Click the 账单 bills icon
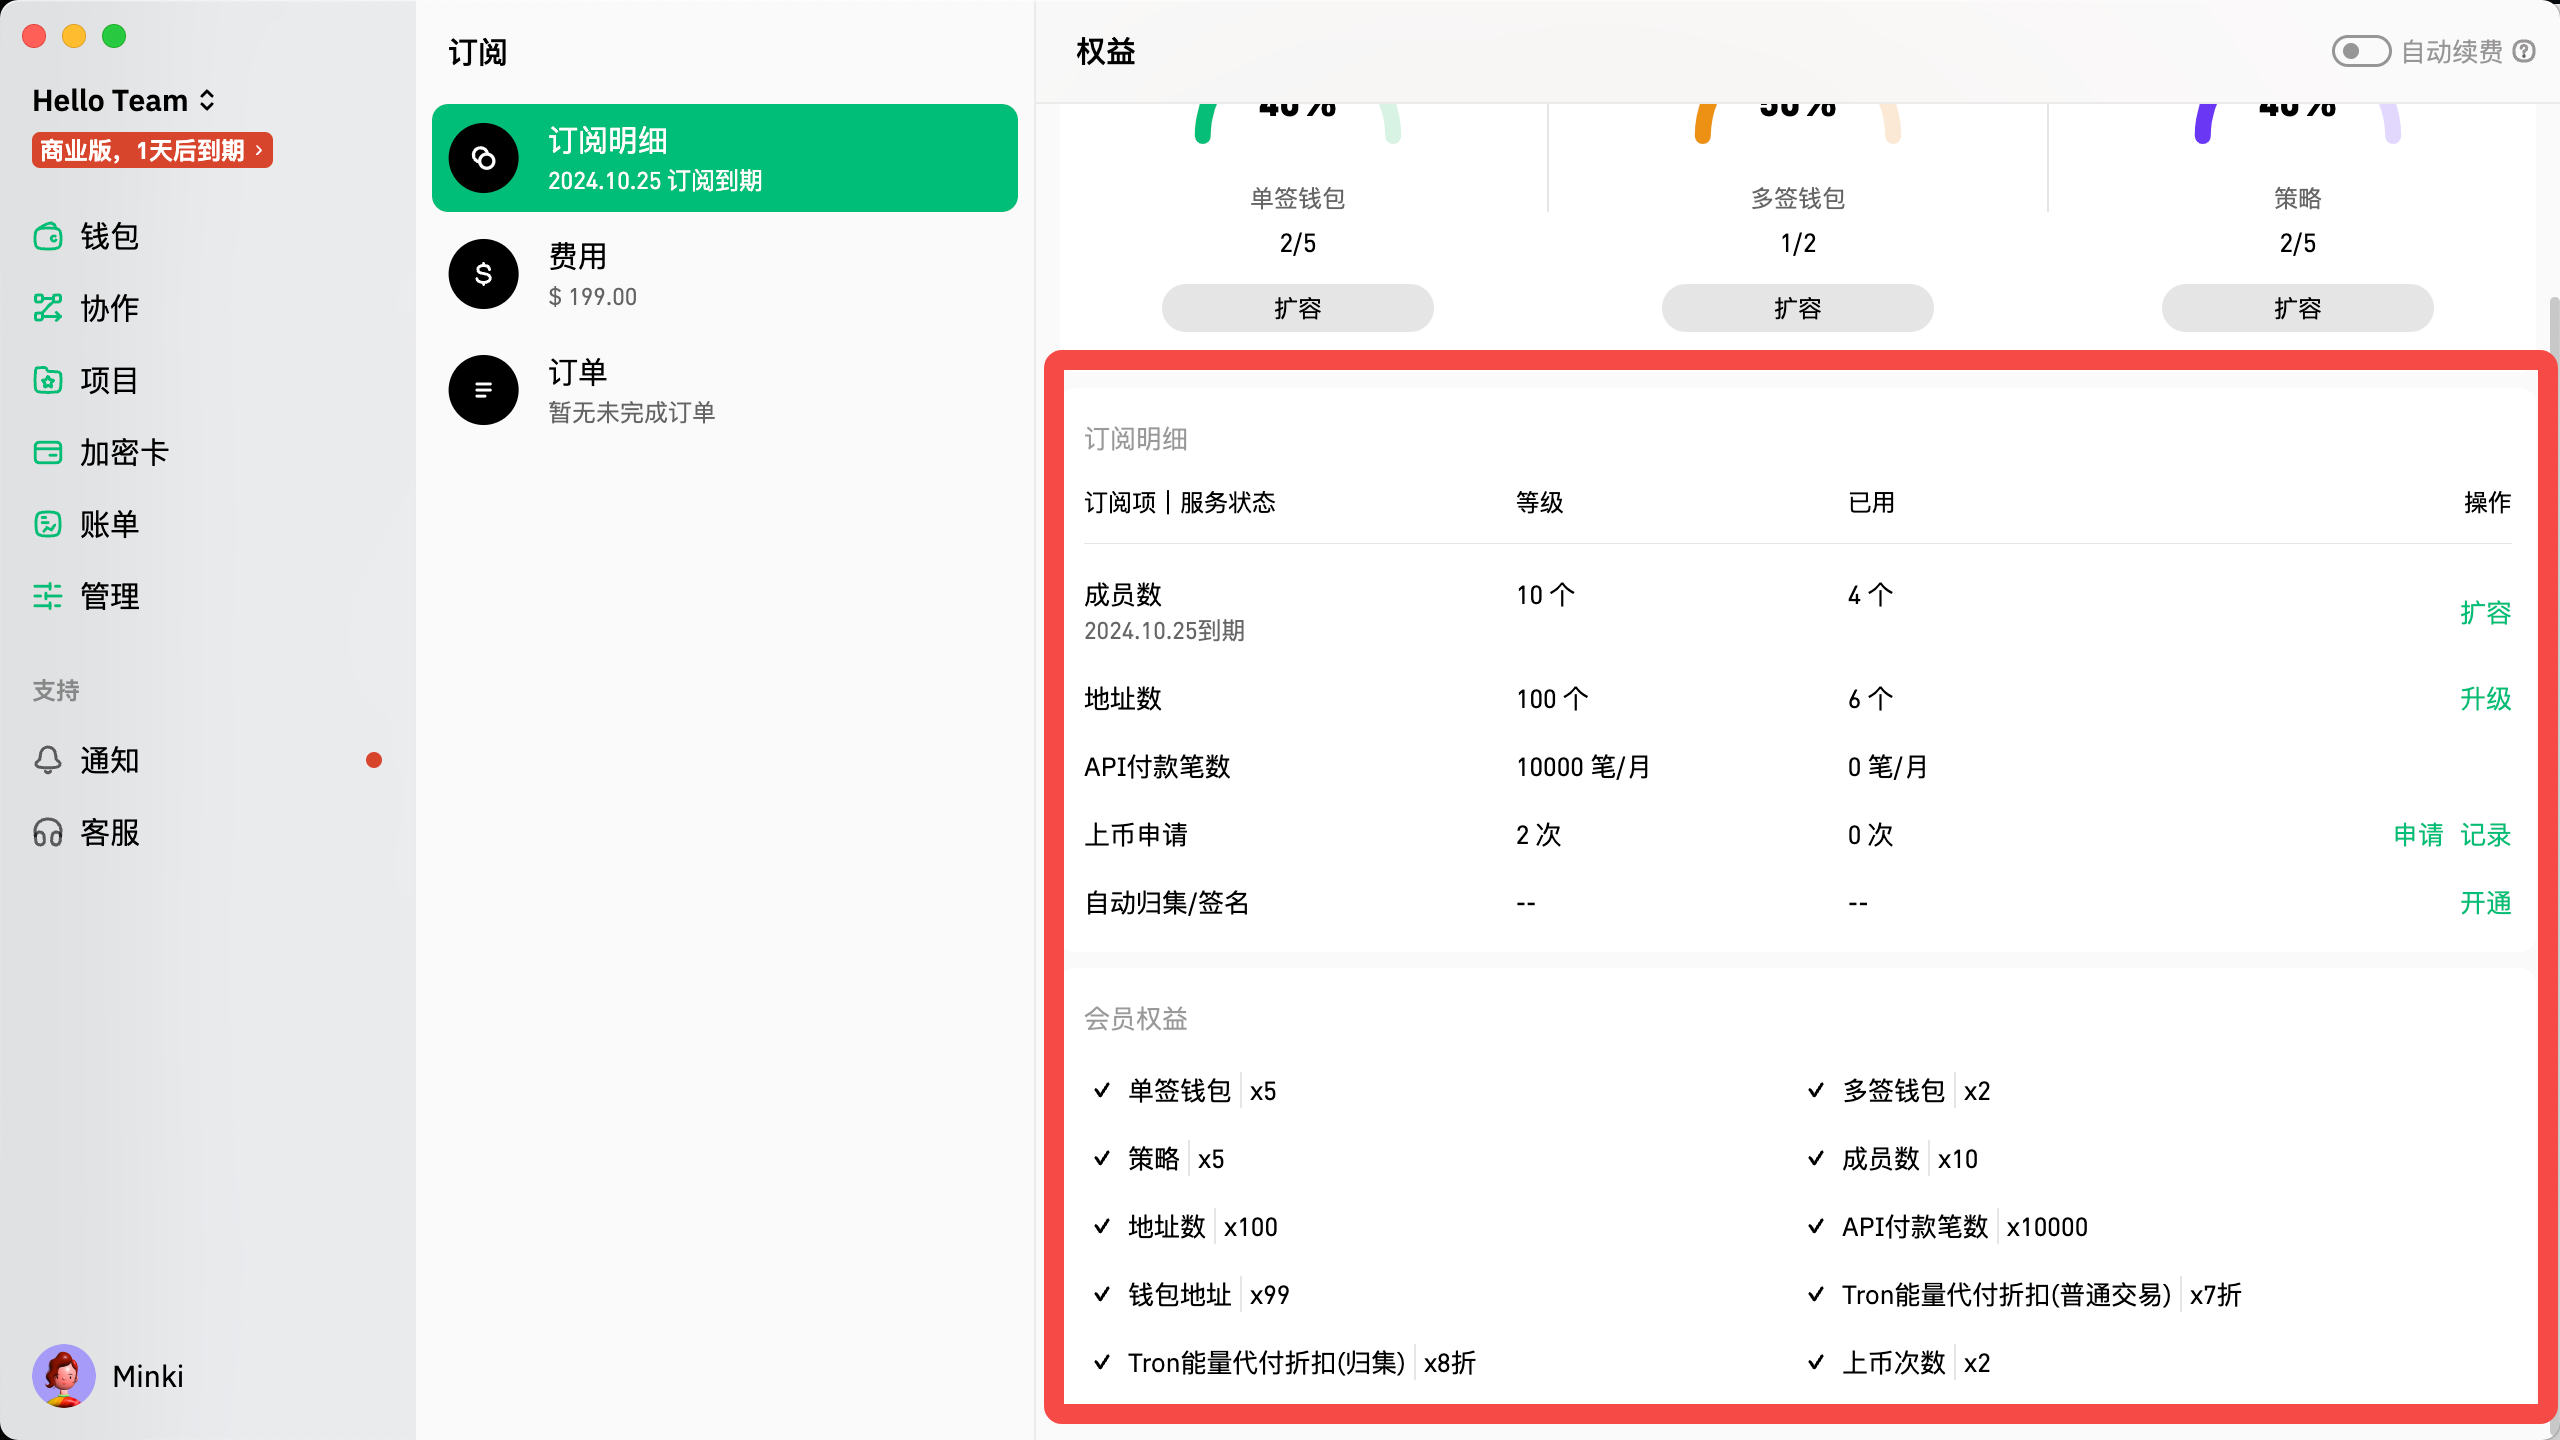 (47, 524)
